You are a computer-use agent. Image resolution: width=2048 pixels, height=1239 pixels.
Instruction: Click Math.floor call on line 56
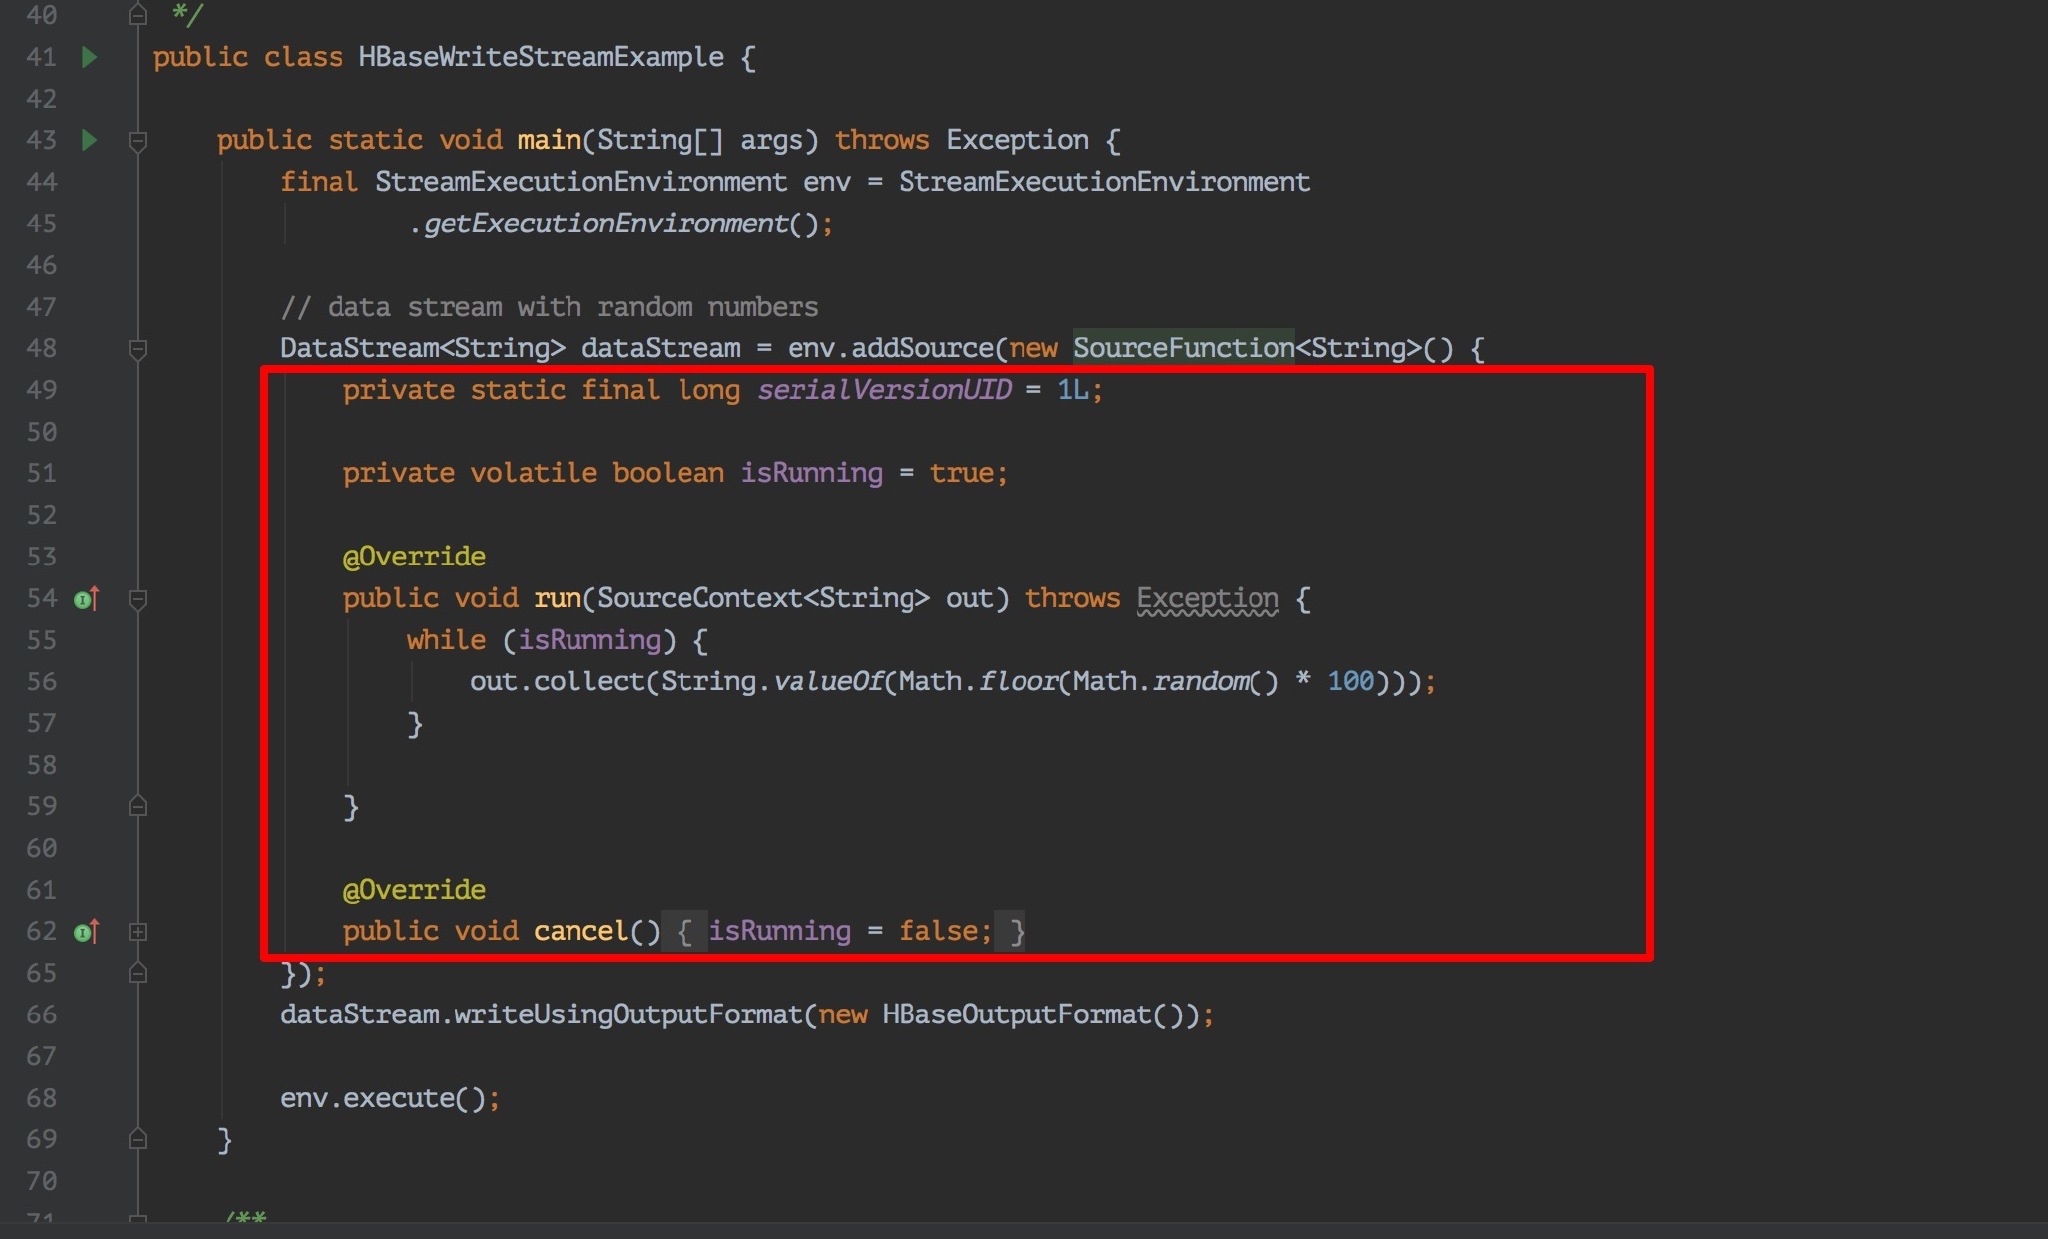coord(978,681)
